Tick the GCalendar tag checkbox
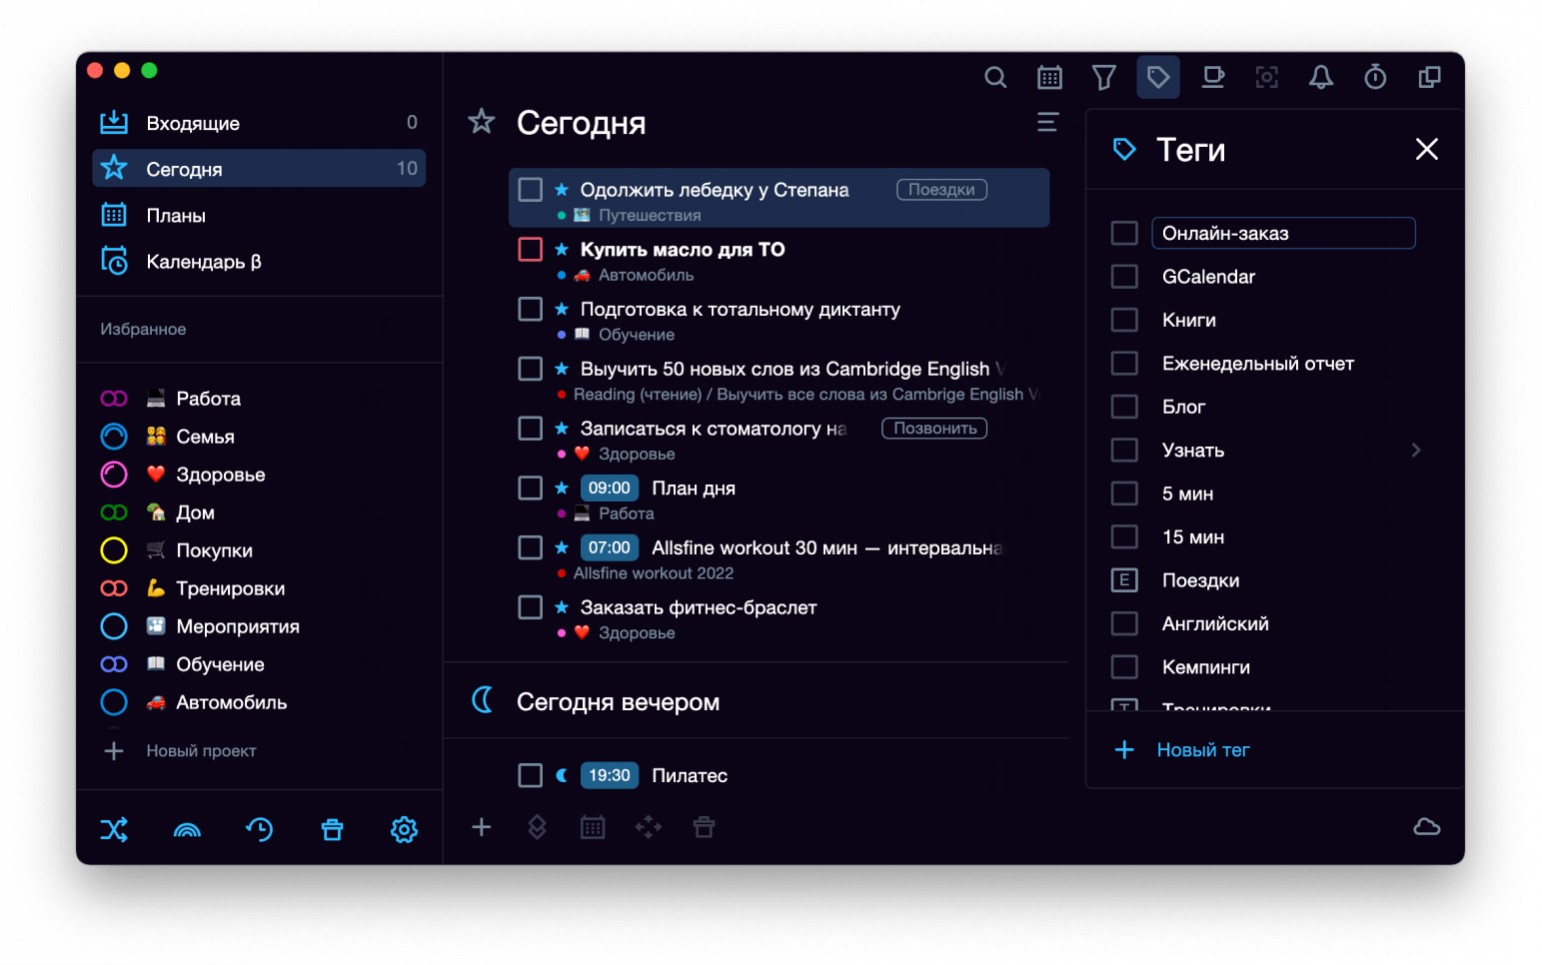The image size is (1542, 965). (x=1124, y=276)
